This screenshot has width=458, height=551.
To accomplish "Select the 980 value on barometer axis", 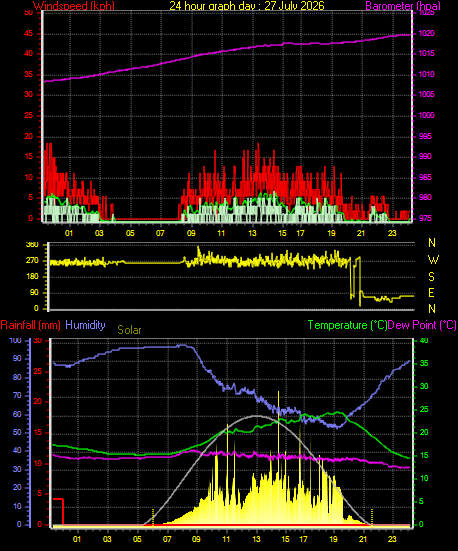I will [x=425, y=197].
